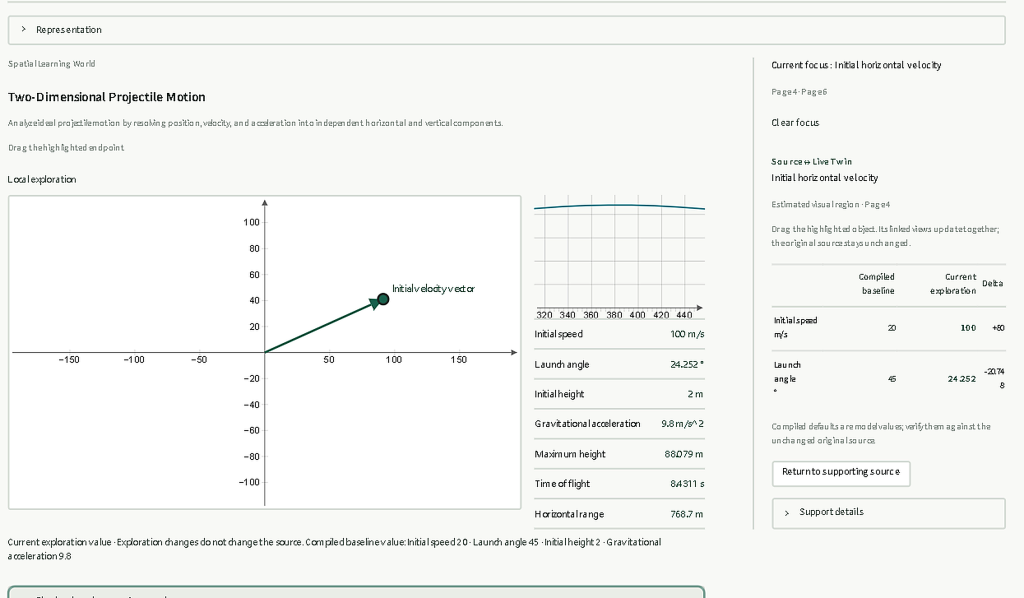Viewport: 1024px width, 598px height.
Task: Expand the Support details panel
Action: click(x=888, y=512)
